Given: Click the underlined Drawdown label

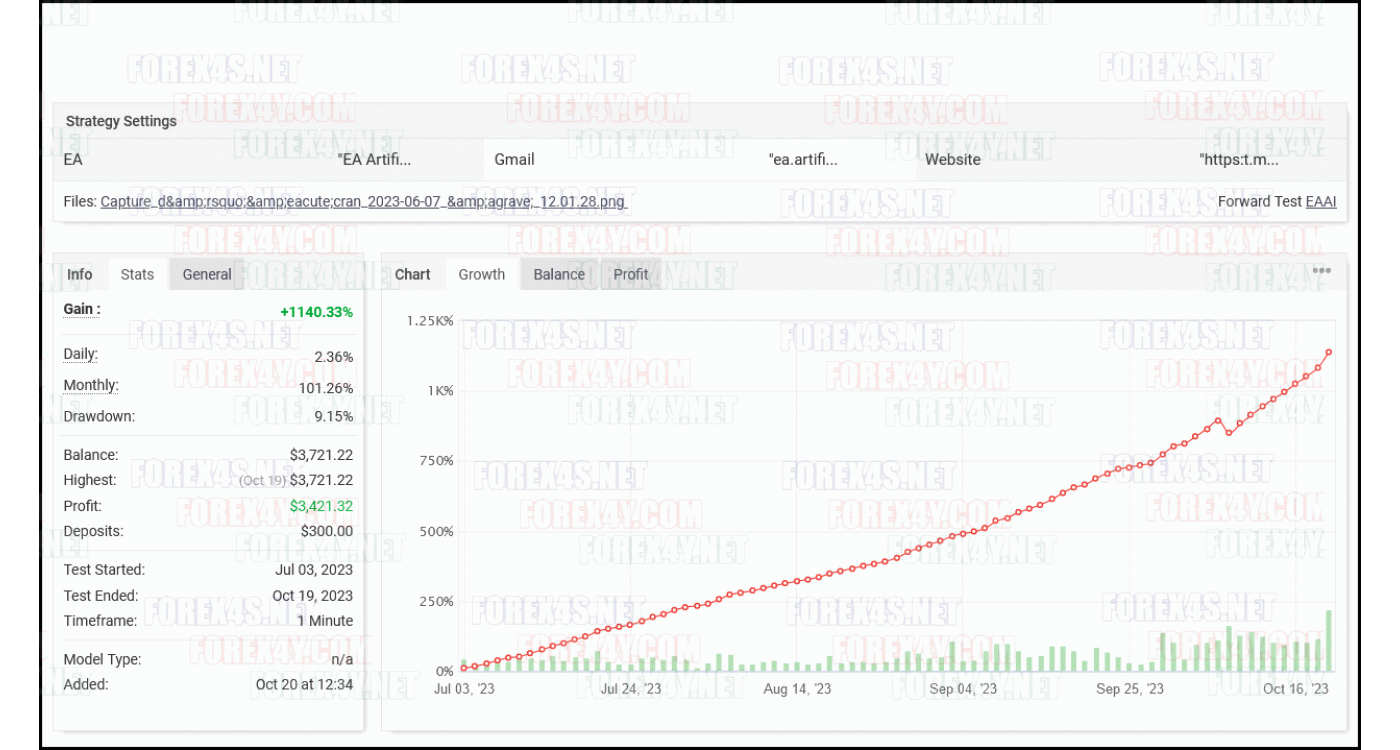Looking at the screenshot, I should pos(99,416).
